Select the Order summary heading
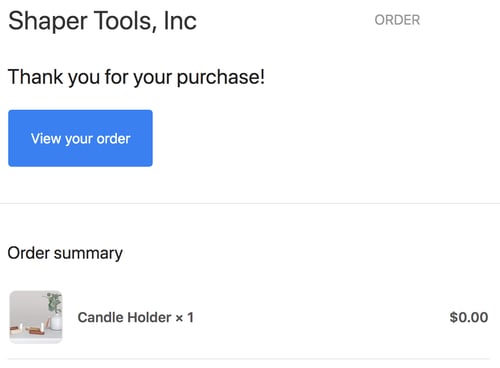Image resolution: width=500 pixels, height=368 pixels. [65, 253]
